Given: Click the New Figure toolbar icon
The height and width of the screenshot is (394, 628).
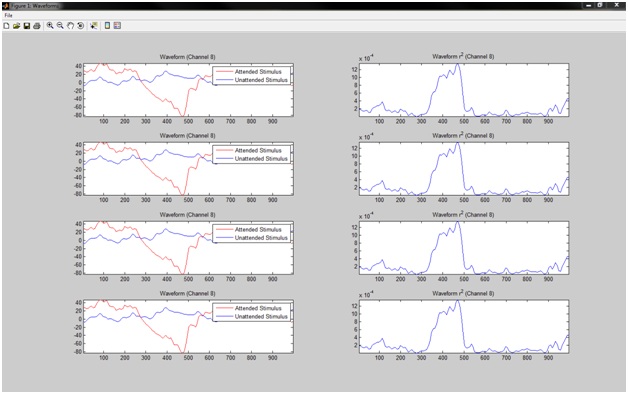Looking at the screenshot, I should [x=6, y=26].
